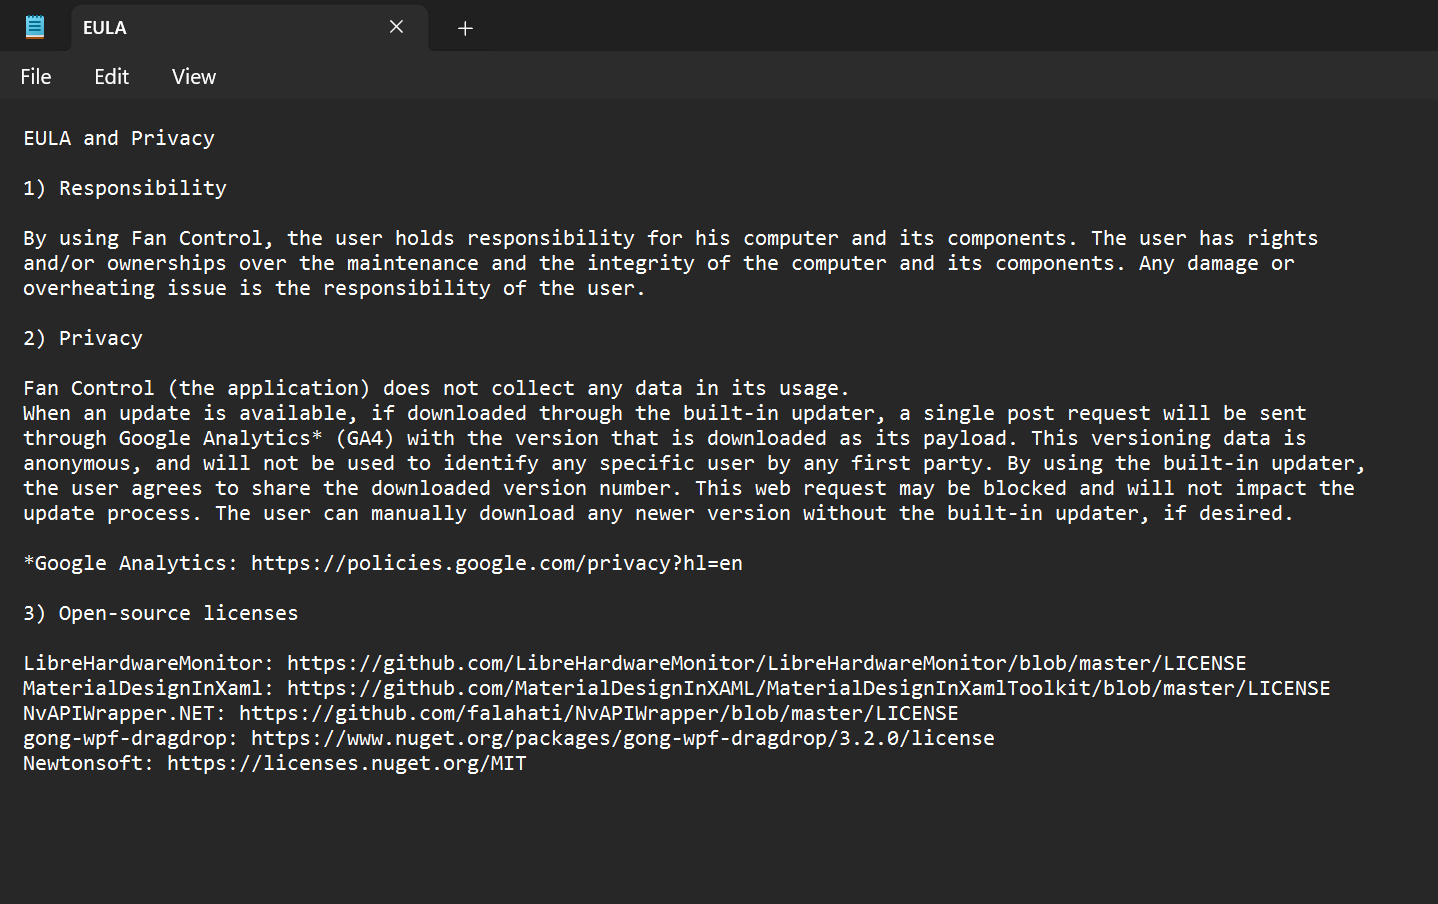Place cursor on '1) Responsibility' heading
Screen dimensions: 1438x904
(125, 188)
